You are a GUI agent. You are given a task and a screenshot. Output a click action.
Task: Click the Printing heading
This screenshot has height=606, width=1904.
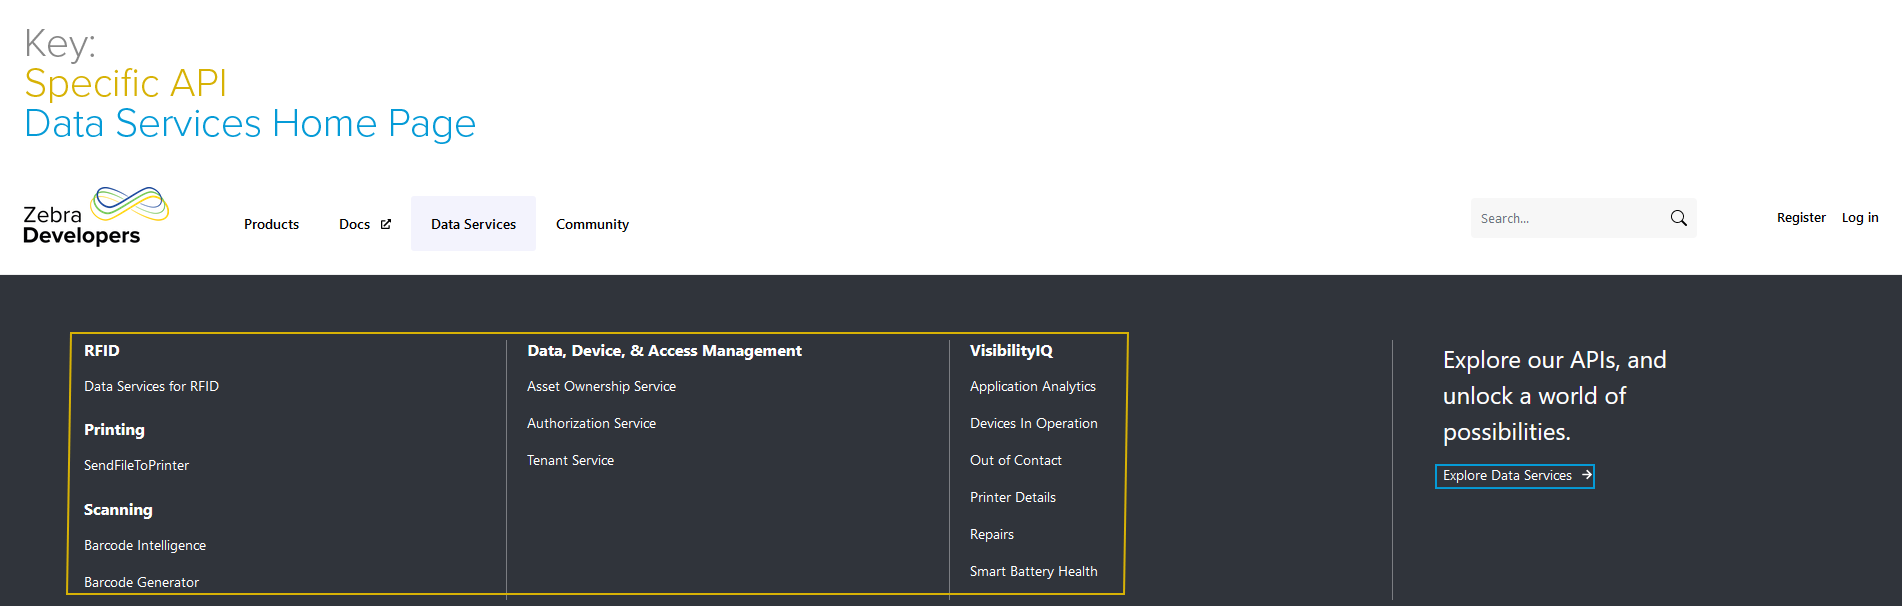(114, 429)
